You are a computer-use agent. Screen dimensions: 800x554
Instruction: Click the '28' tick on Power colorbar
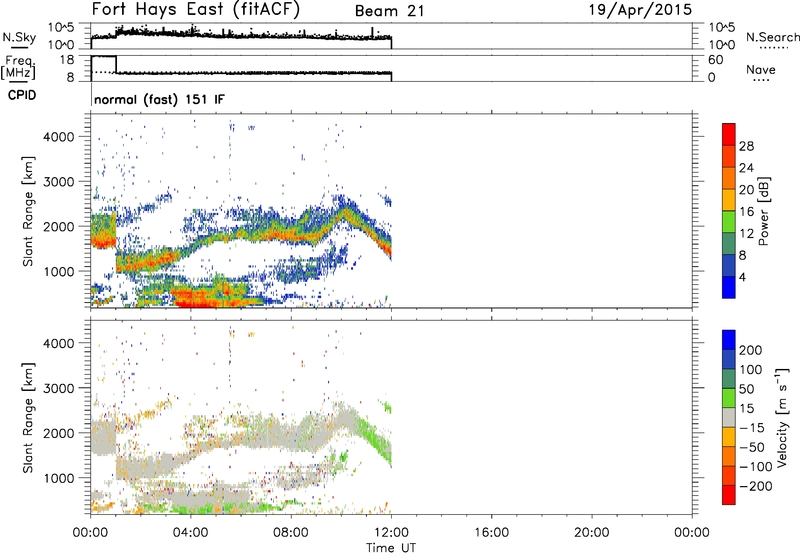(x=746, y=146)
